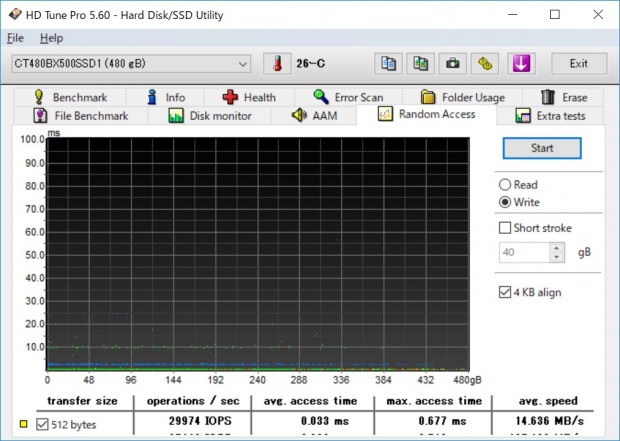
Task: Save a screenshot with the camera icon
Action: [x=453, y=64]
